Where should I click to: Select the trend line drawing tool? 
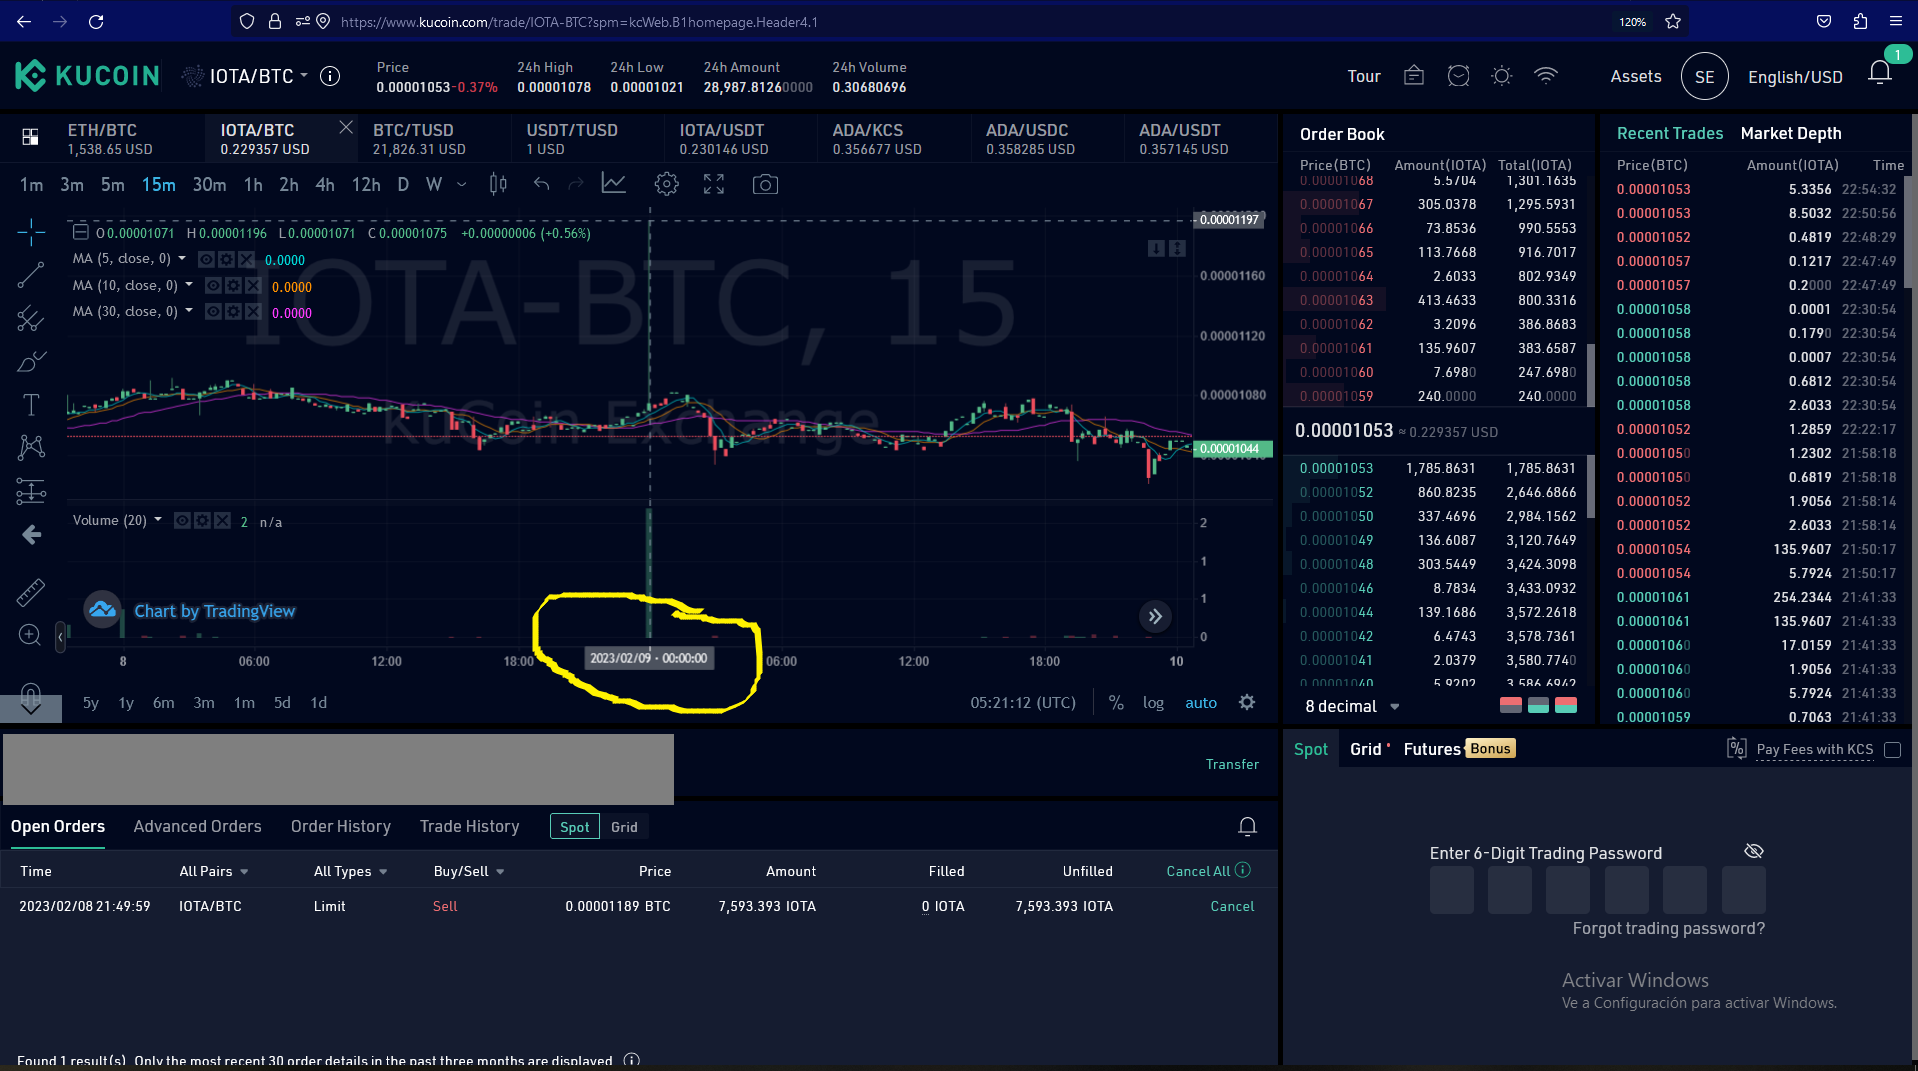pyautogui.click(x=31, y=275)
